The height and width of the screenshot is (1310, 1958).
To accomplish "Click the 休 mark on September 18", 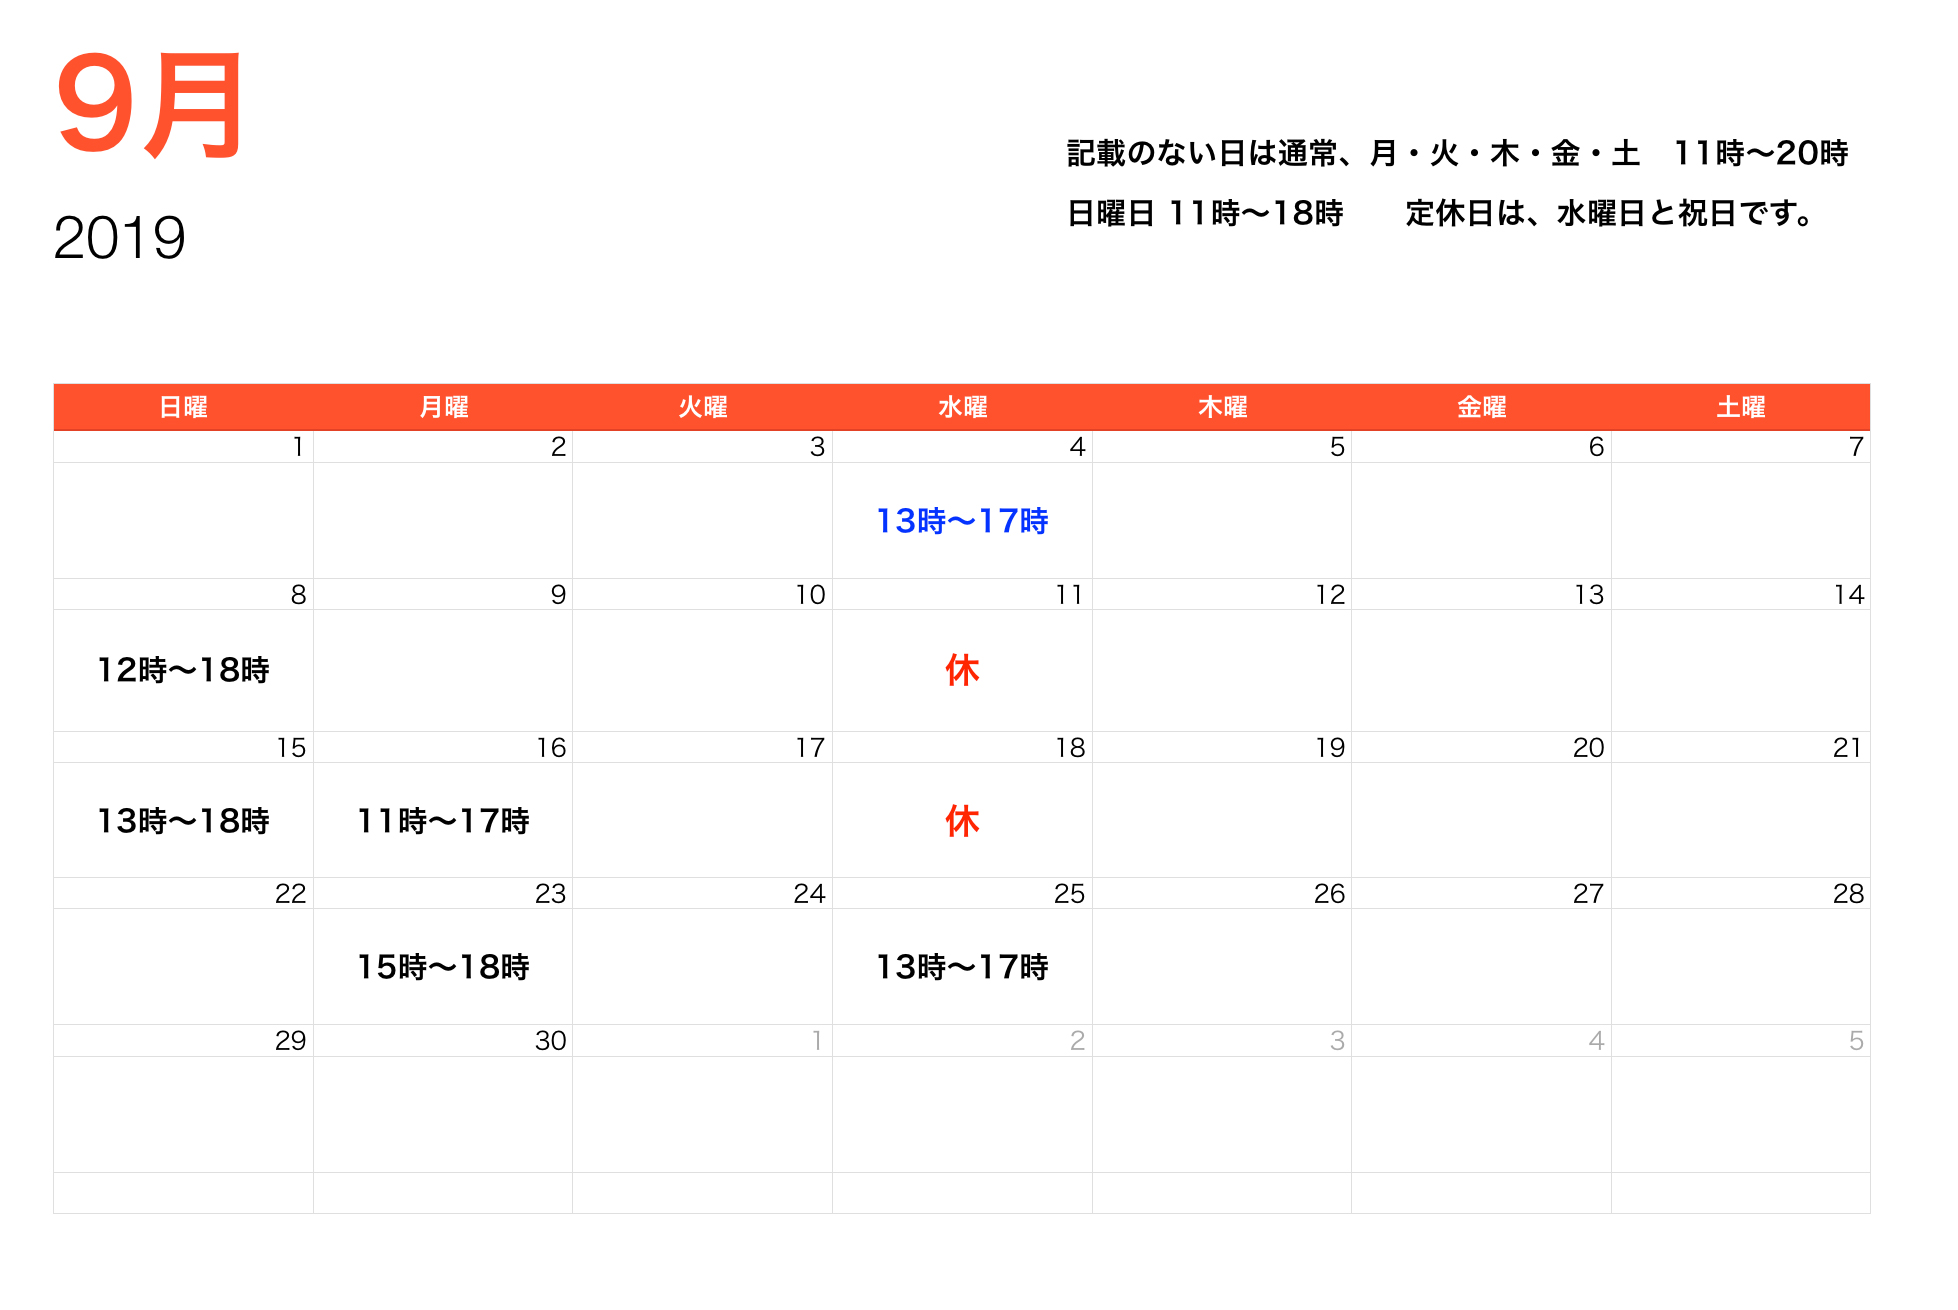I will point(962,821).
